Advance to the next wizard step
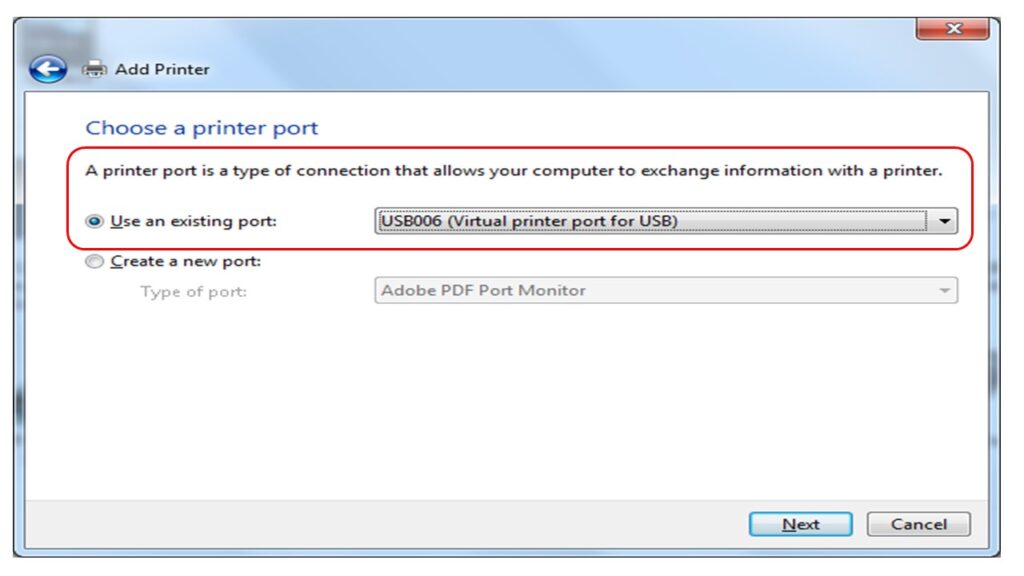Screen dimensions: 1024x576 799,524
